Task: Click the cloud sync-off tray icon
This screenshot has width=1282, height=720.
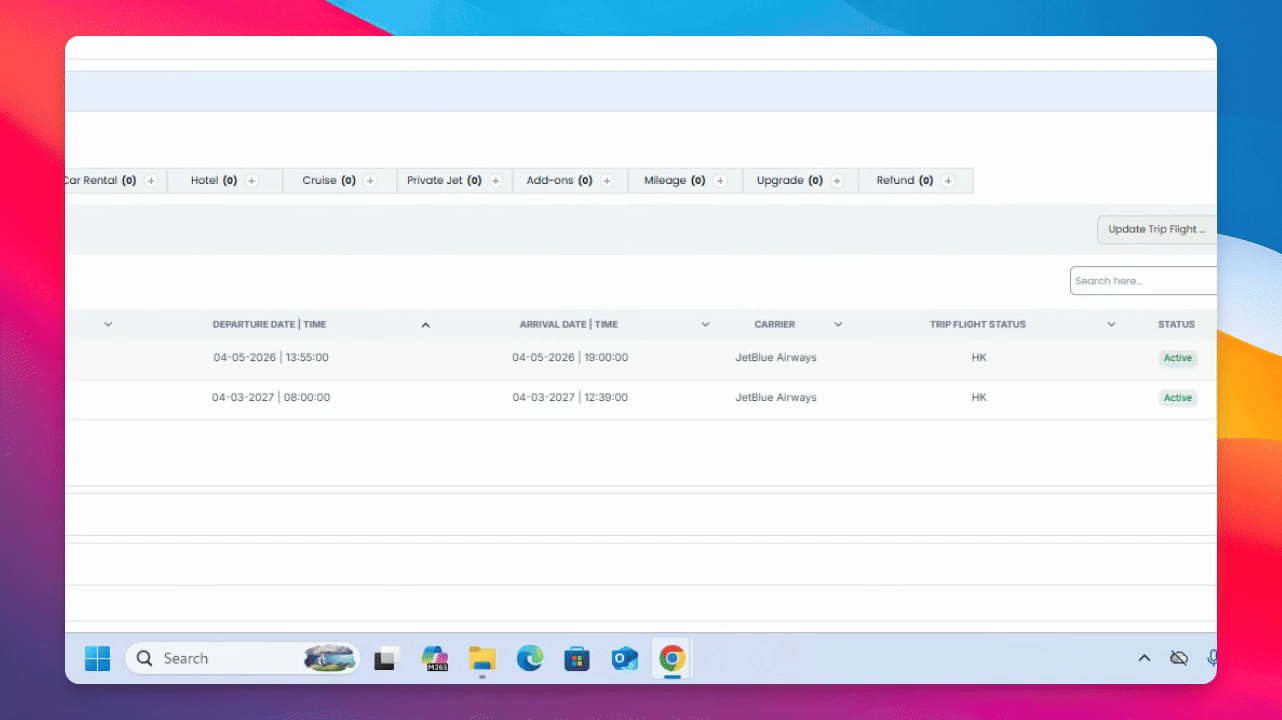Action: (x=1179, y=658)
